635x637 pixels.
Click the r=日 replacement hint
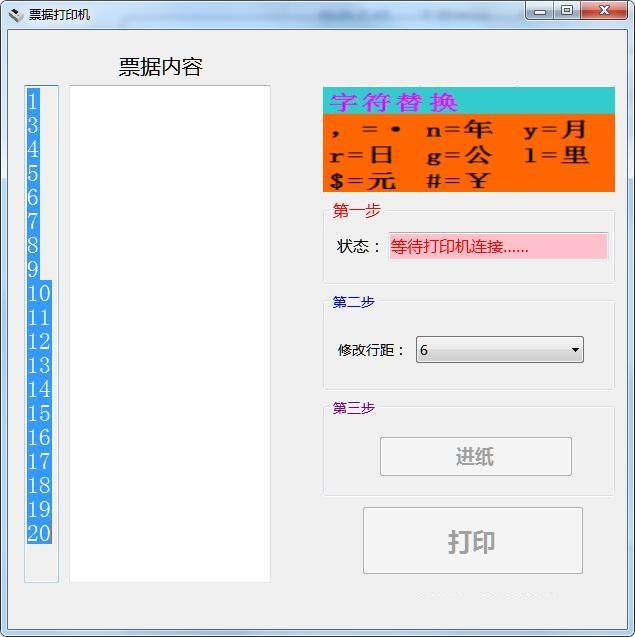(x=361, y=155)
